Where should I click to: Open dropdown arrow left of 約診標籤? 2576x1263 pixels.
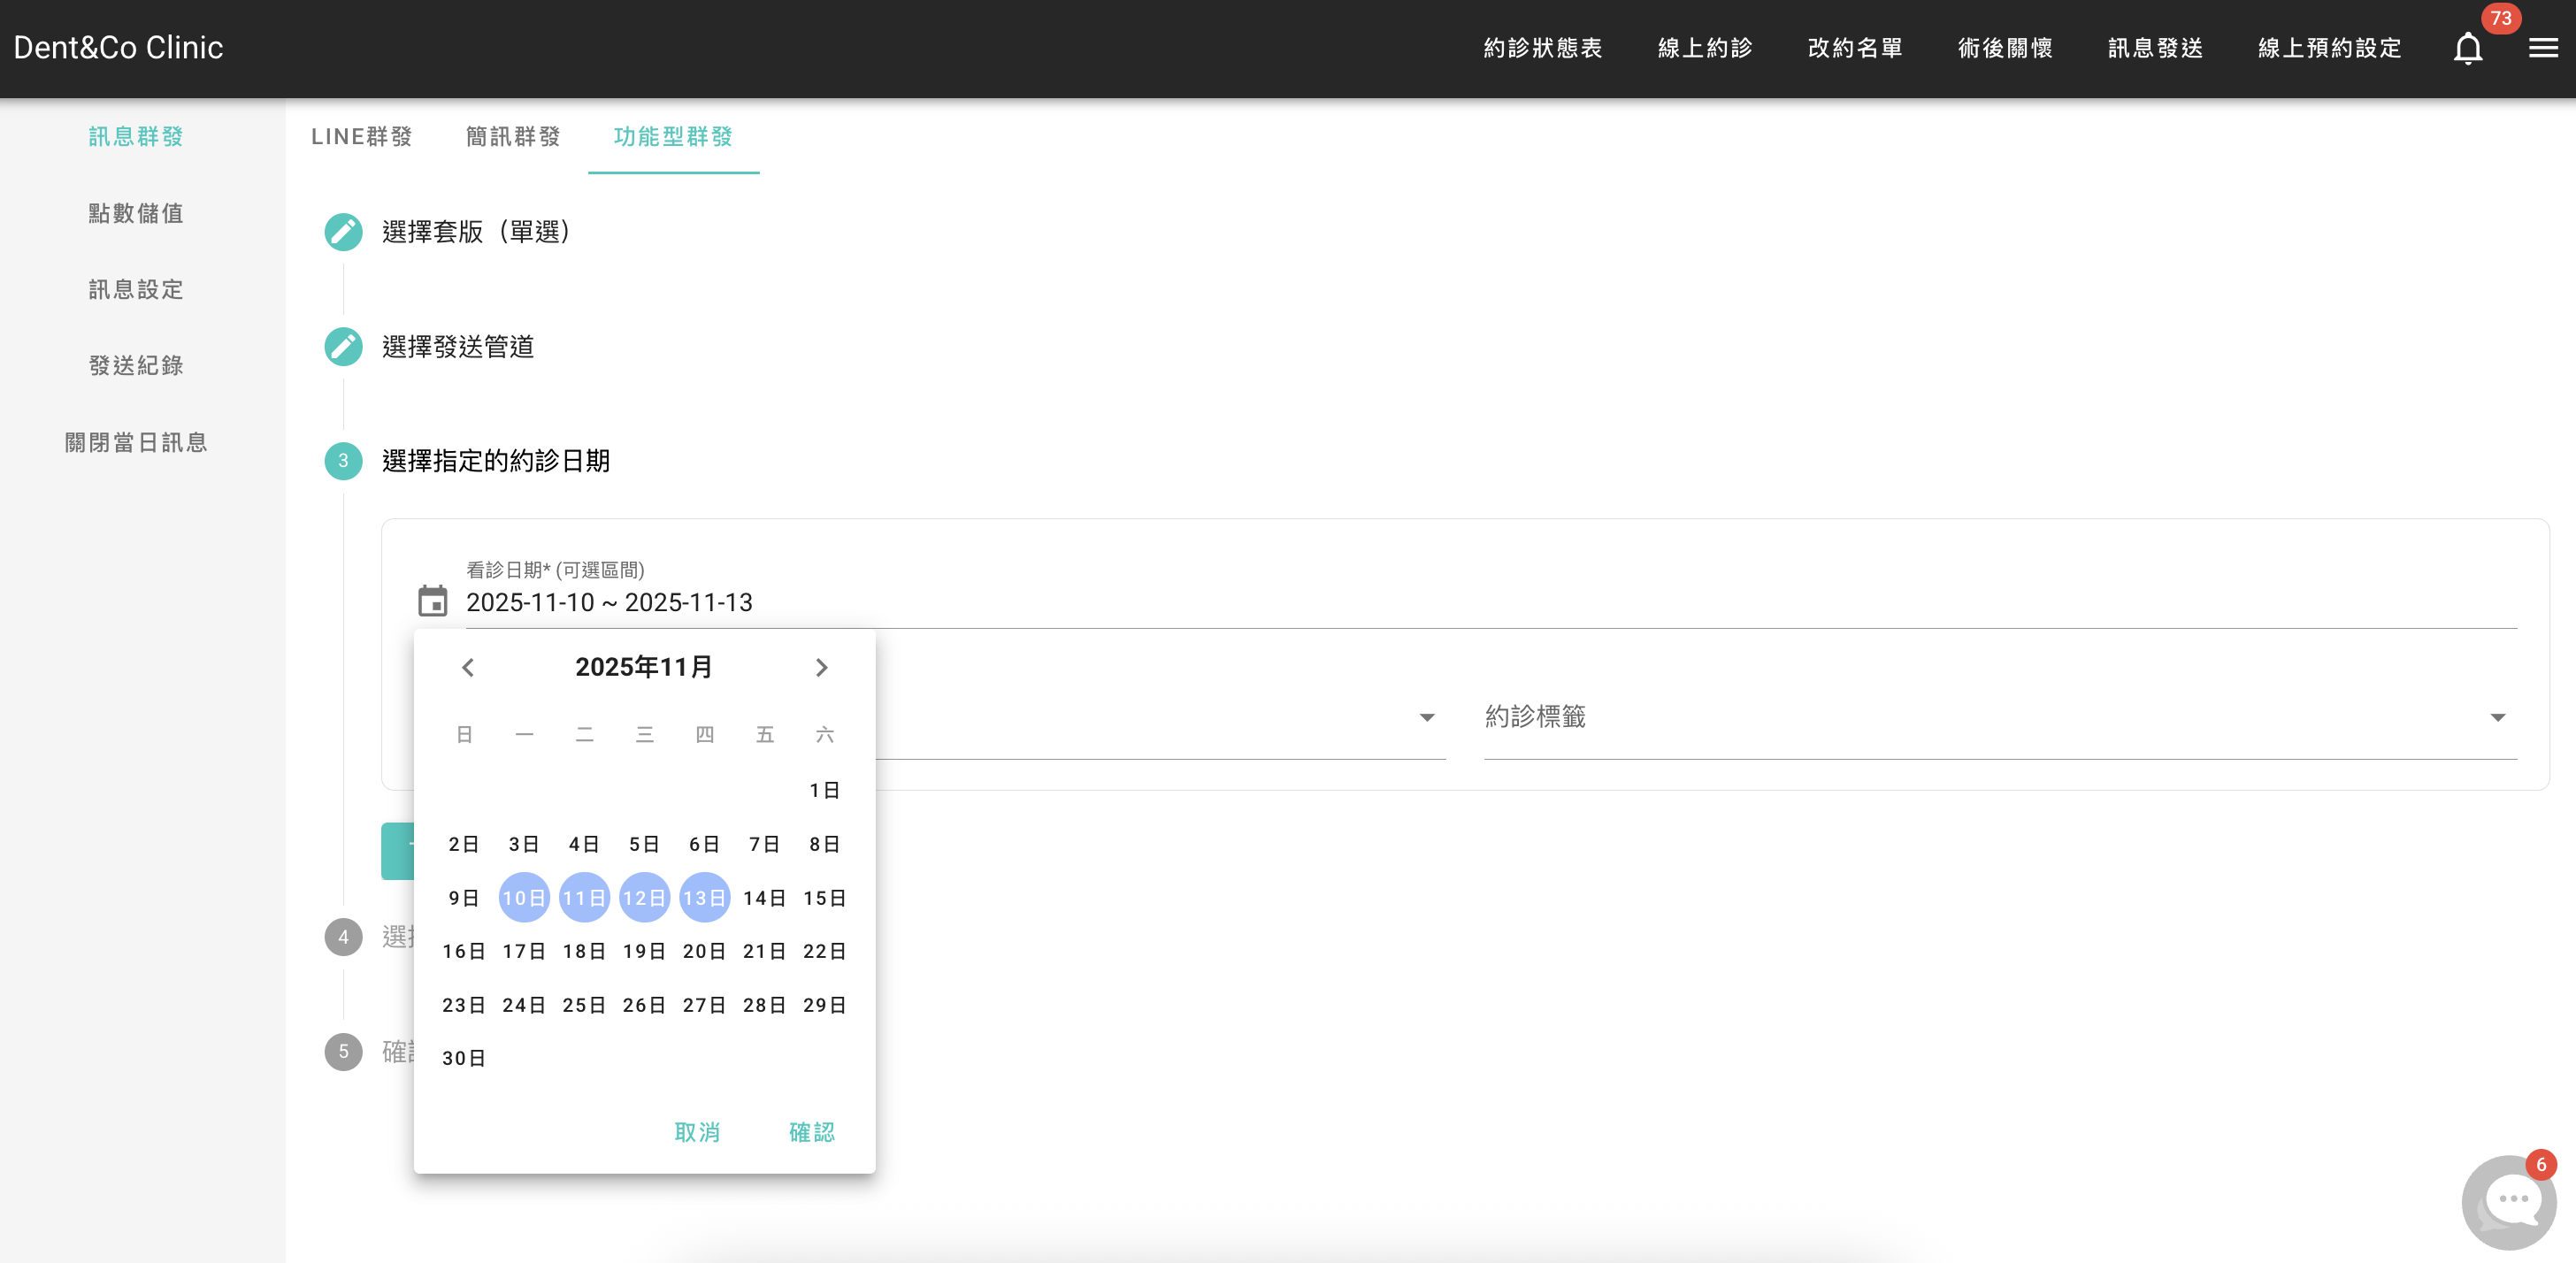click(1427, 717)
